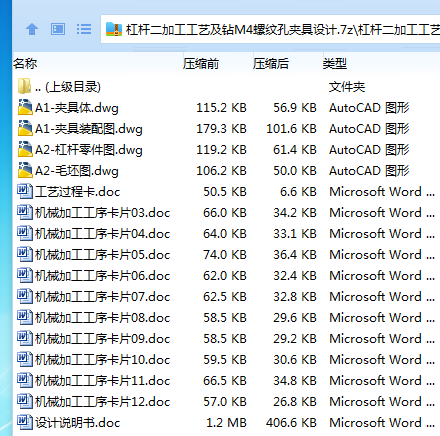Click the 文件夹 type label
This screenshot has width=440, height=436.
coord(347,87)
